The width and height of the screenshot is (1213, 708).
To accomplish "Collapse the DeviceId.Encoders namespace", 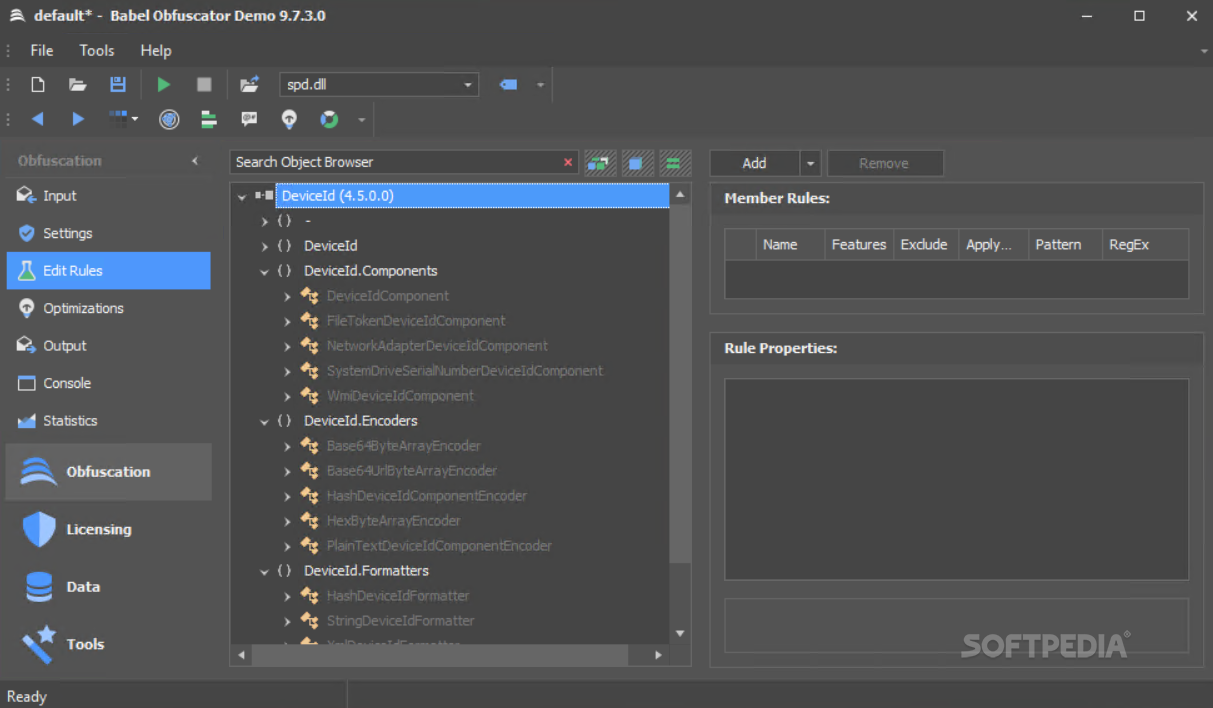I will click(x=264, y=421).
